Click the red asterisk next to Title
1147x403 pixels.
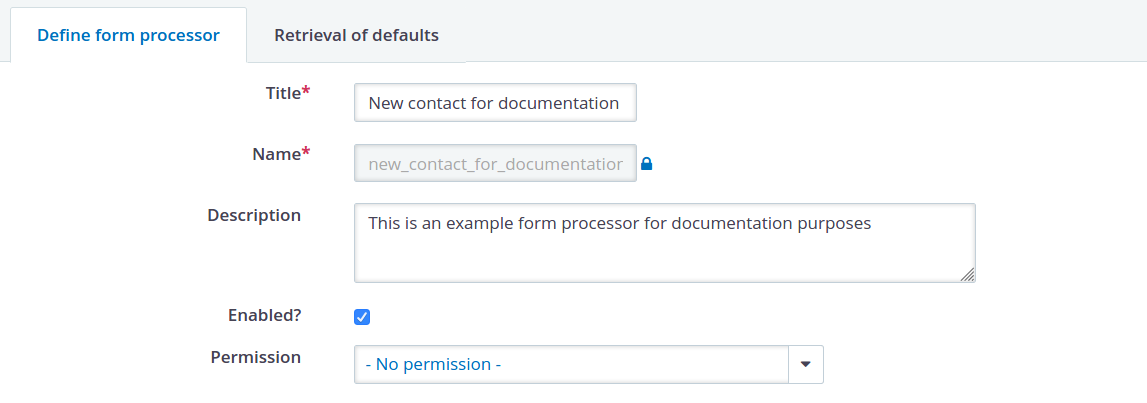(x=306, y=91)
